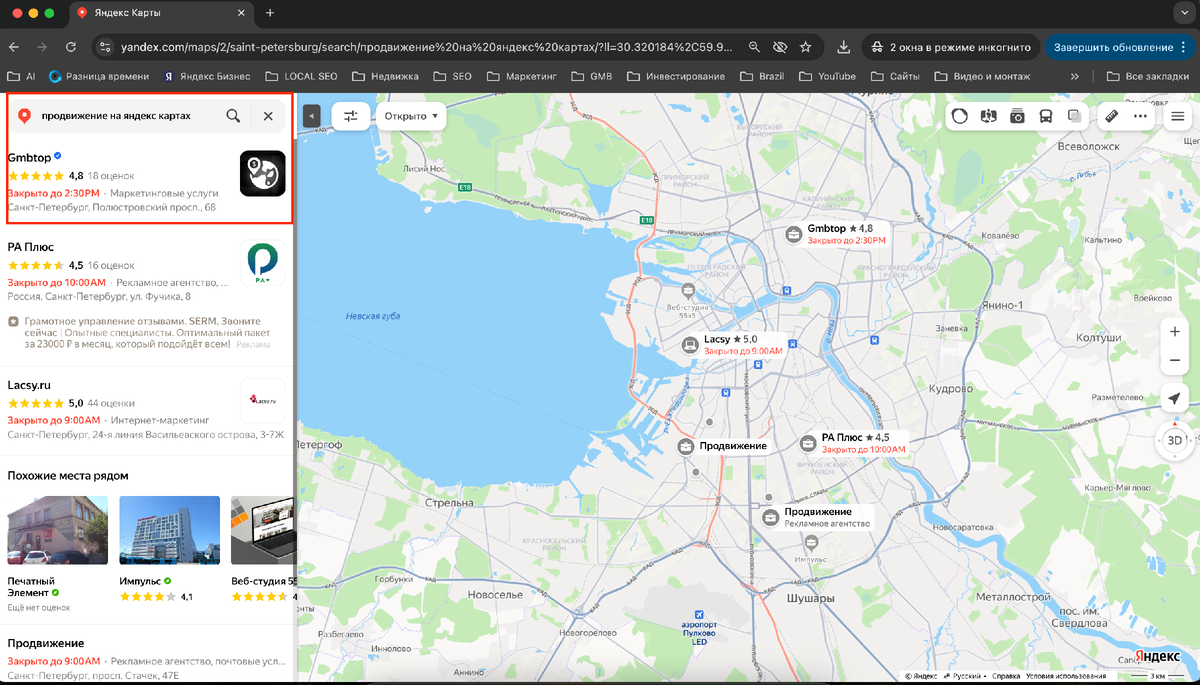The width and height of the screenshot is (1200, 685).
Task: Click the РА Плюс logo thumbnail
Action: 263,263
